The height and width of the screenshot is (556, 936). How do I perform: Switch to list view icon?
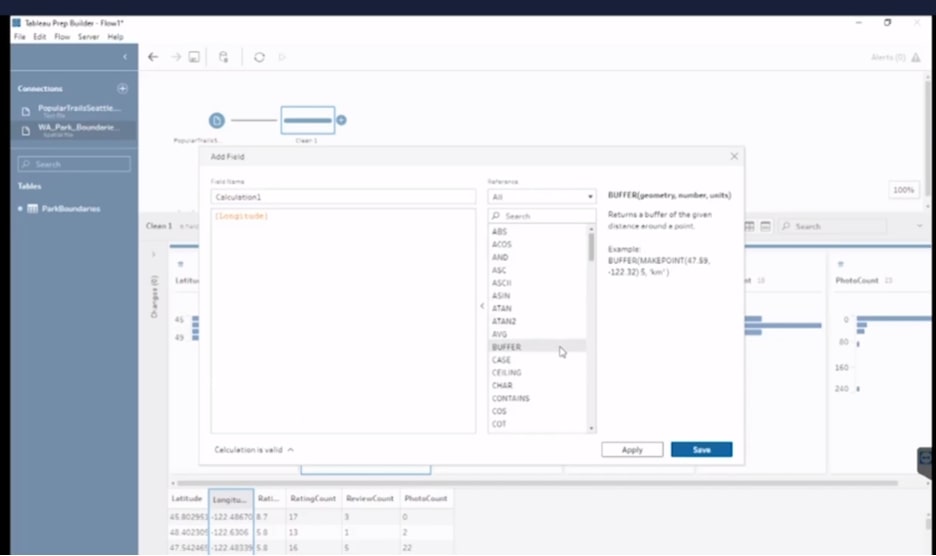766,226
